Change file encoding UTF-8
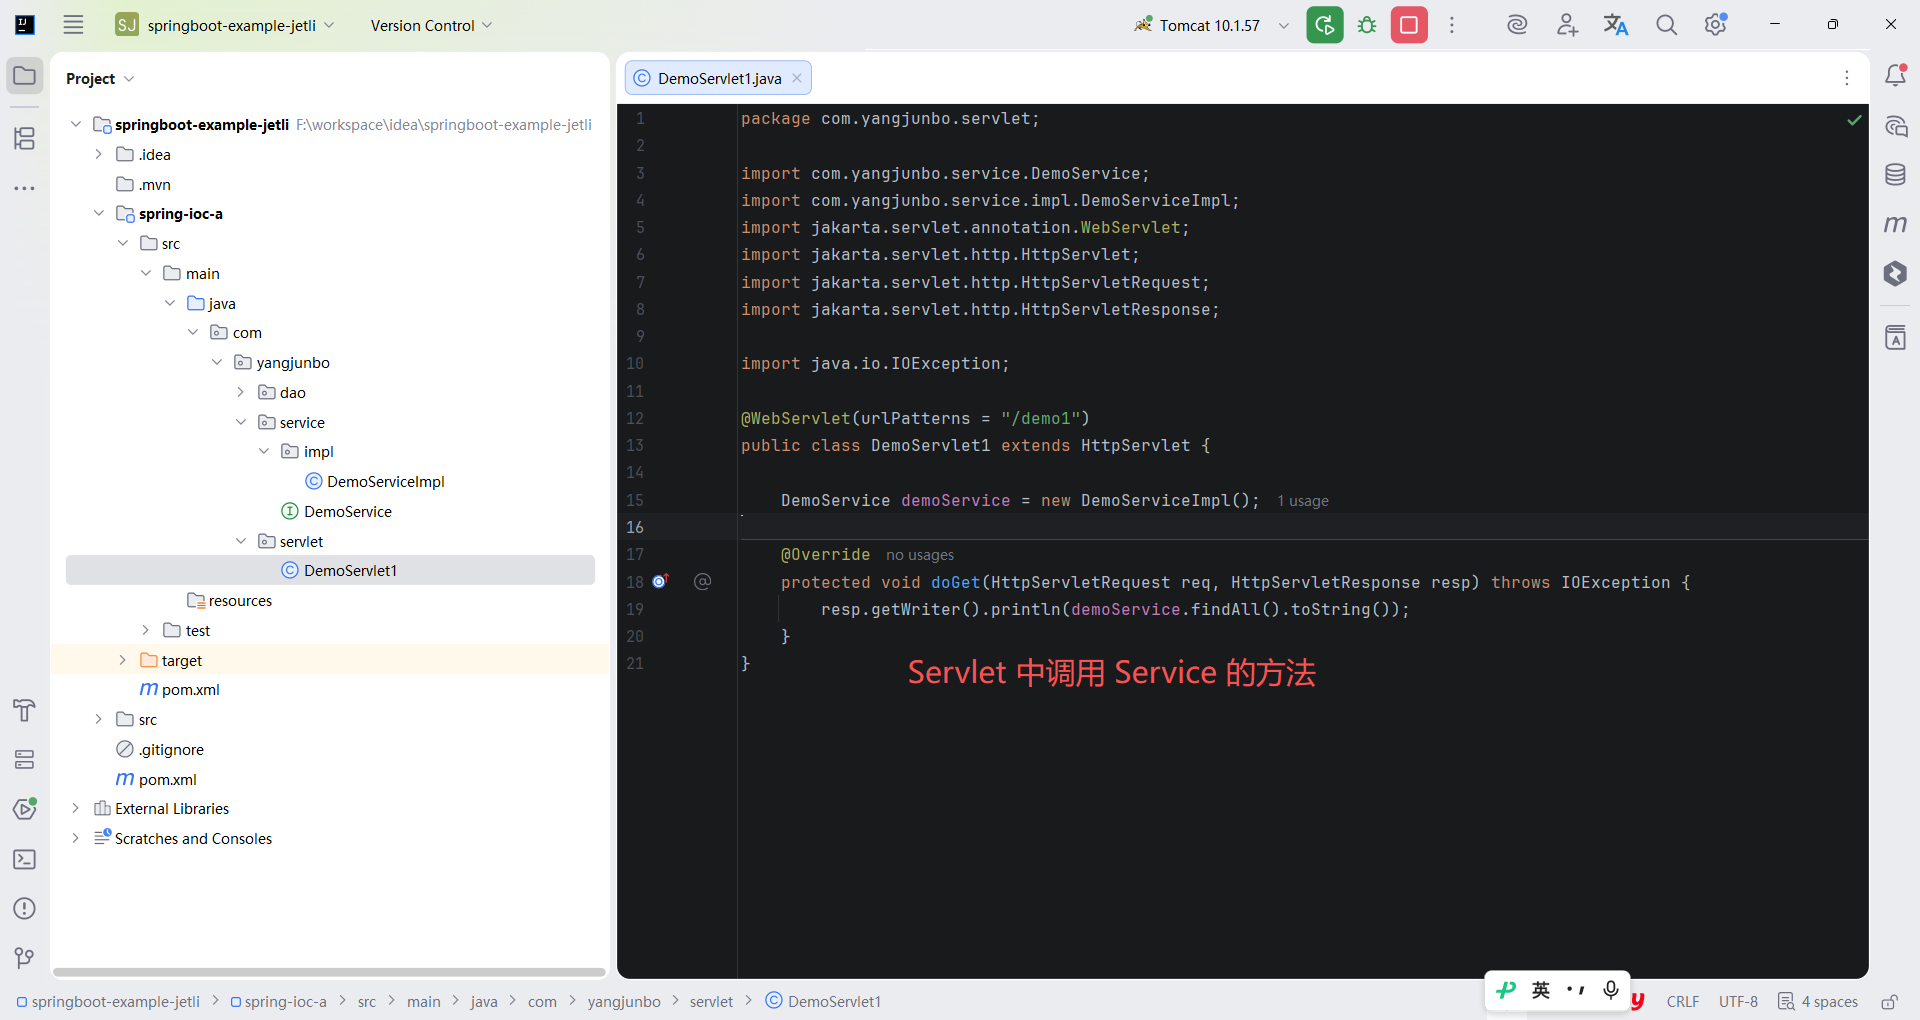 tap(1739, 1001)
